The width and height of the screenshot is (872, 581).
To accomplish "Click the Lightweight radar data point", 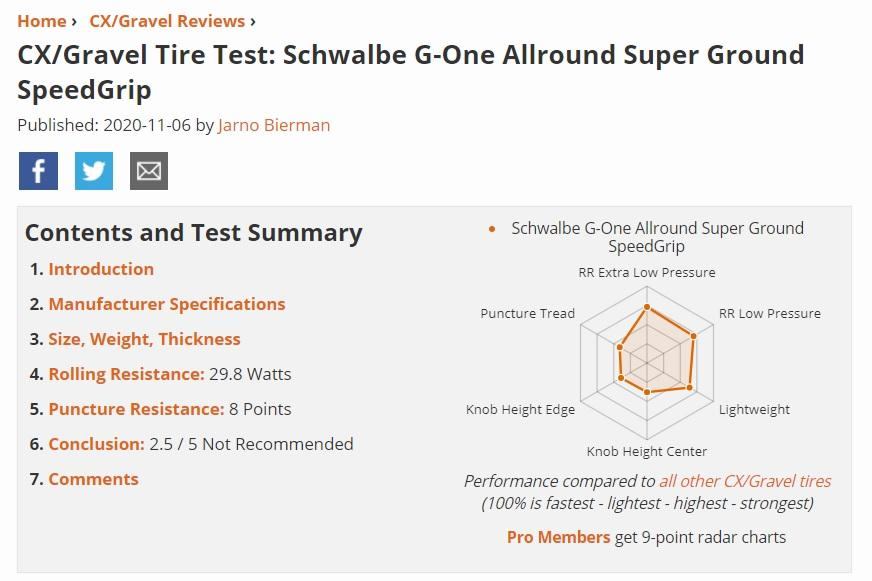I will (x=690, y=388).
